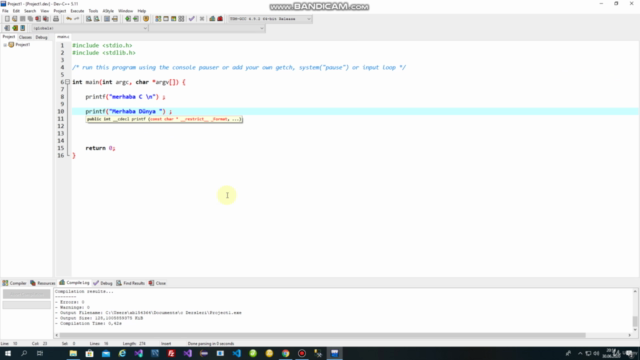Click the Profile Analysis toolbar icon

point(212,19)
